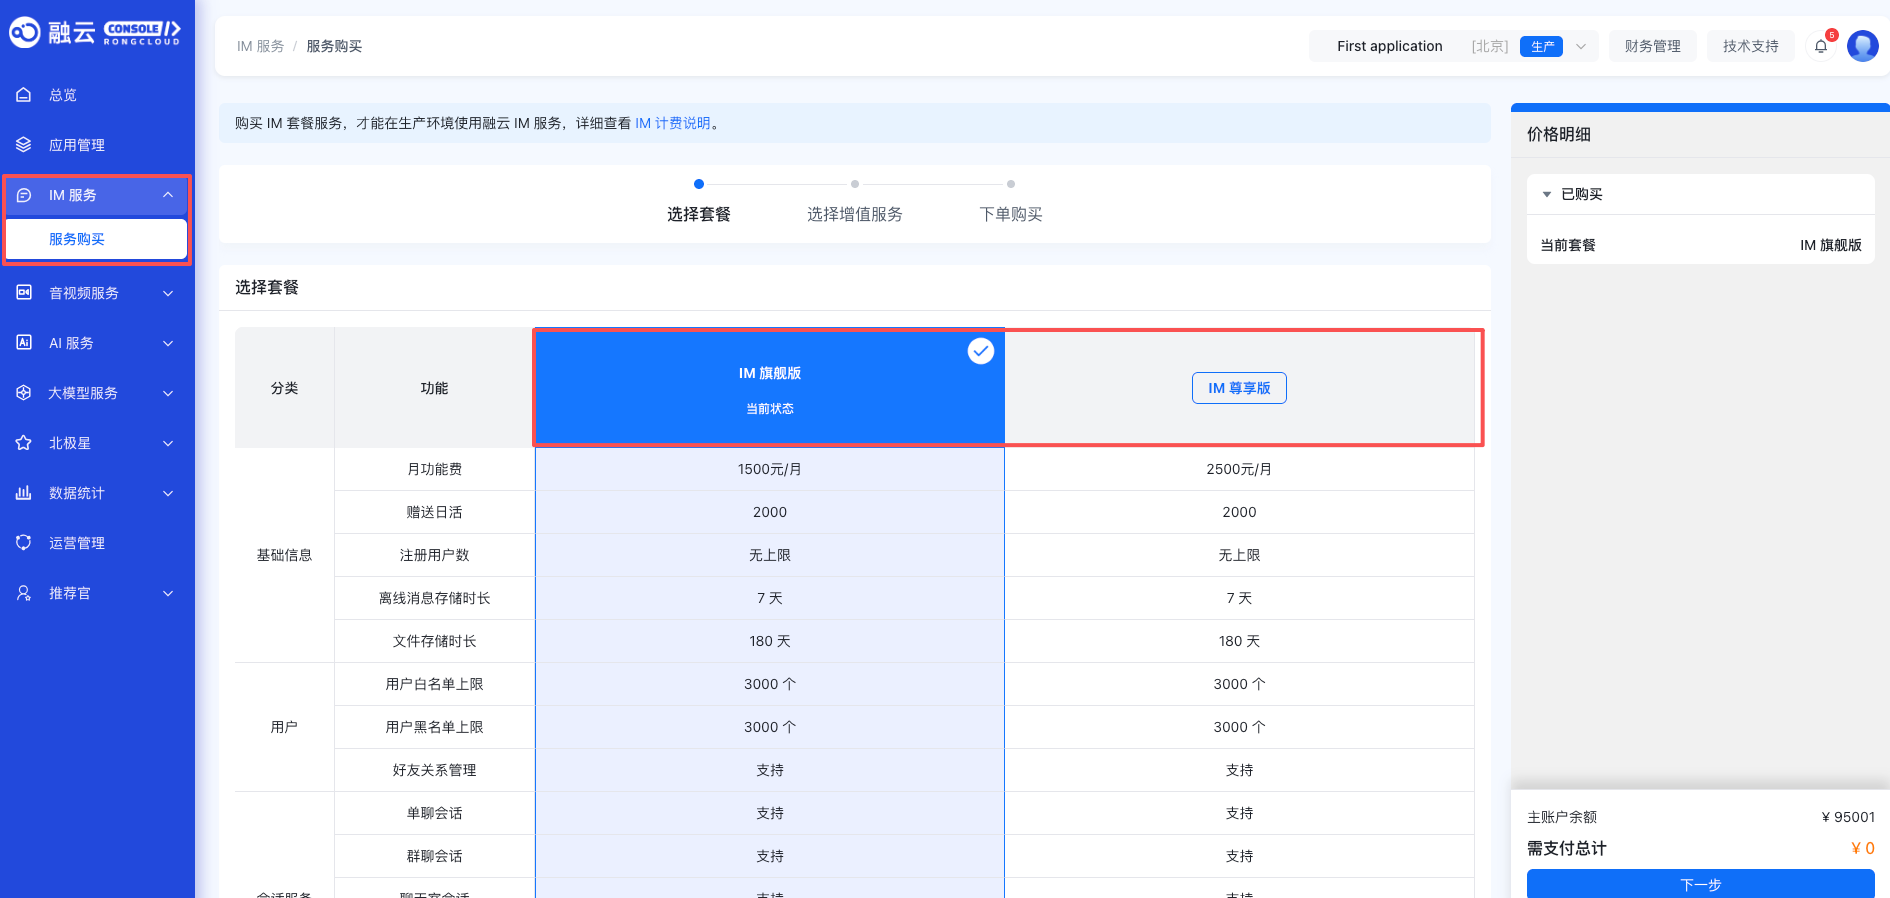This screenshot has height=898, width=1890.
Task: Click the checkmark on IM 旗舰版 plan
Action: click(x=981, y=351)
